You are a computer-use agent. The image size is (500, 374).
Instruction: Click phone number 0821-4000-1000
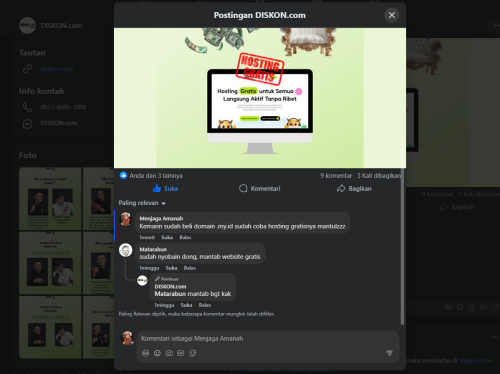point(63,107)
